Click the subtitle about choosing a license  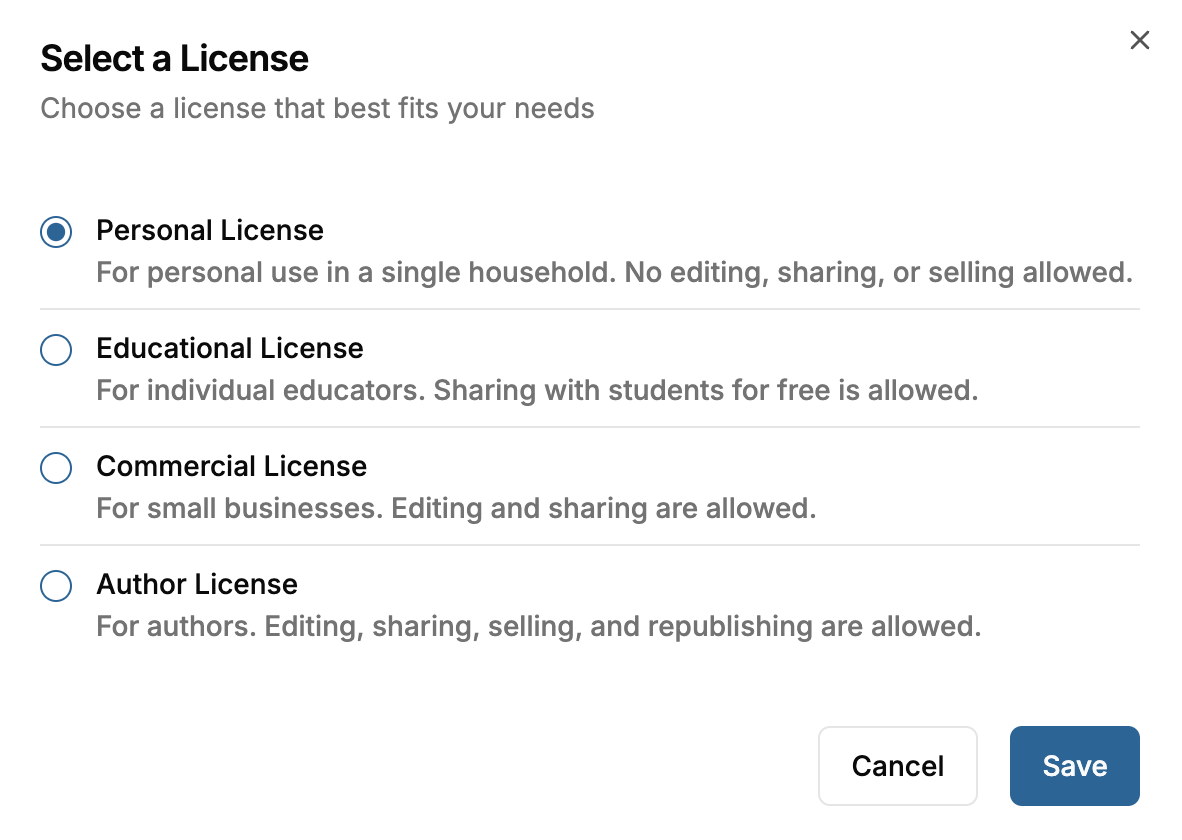[x=317, y=108]
